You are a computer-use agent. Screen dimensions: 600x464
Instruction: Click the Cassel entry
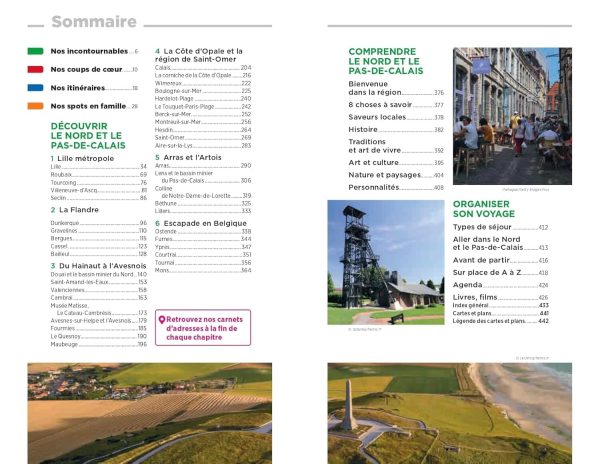click(x=99, y=246)
